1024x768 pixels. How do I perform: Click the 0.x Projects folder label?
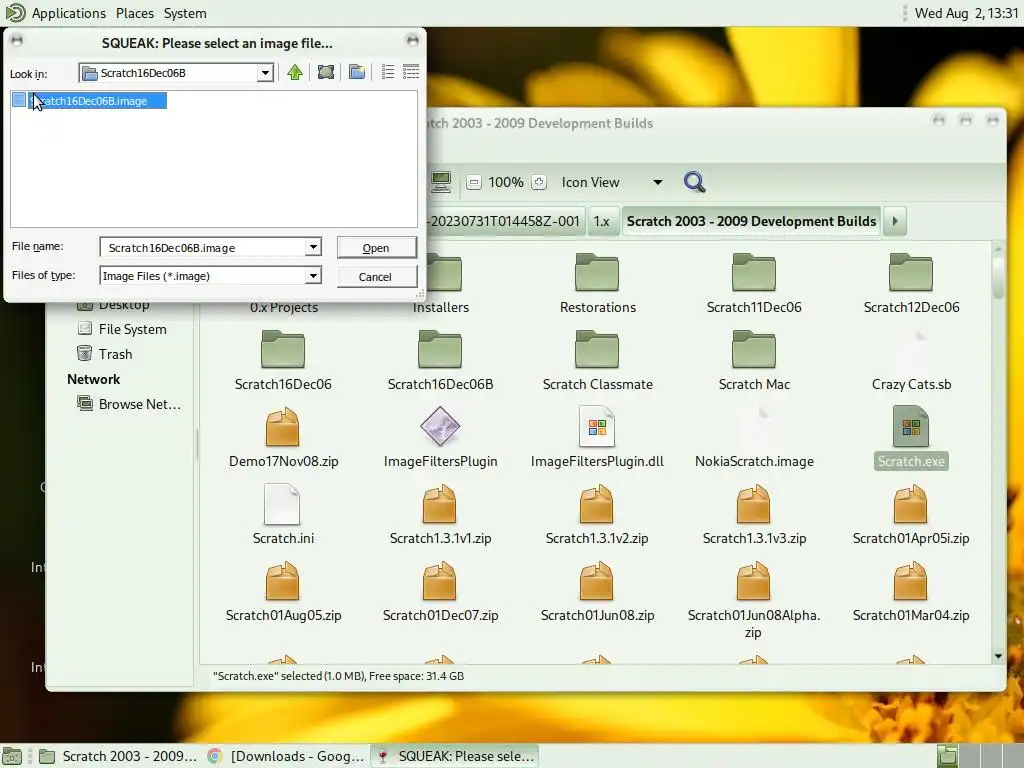[283, 308]
